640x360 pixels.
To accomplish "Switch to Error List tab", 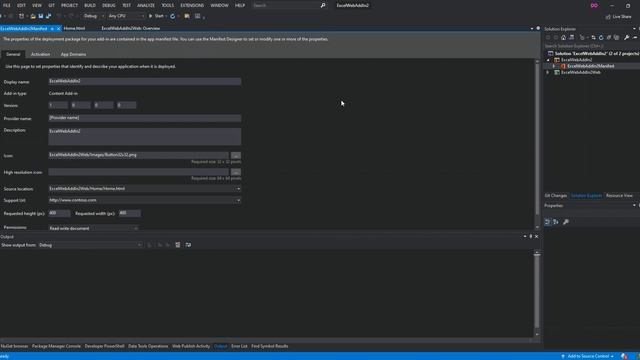I will click(x=239, y=346).
